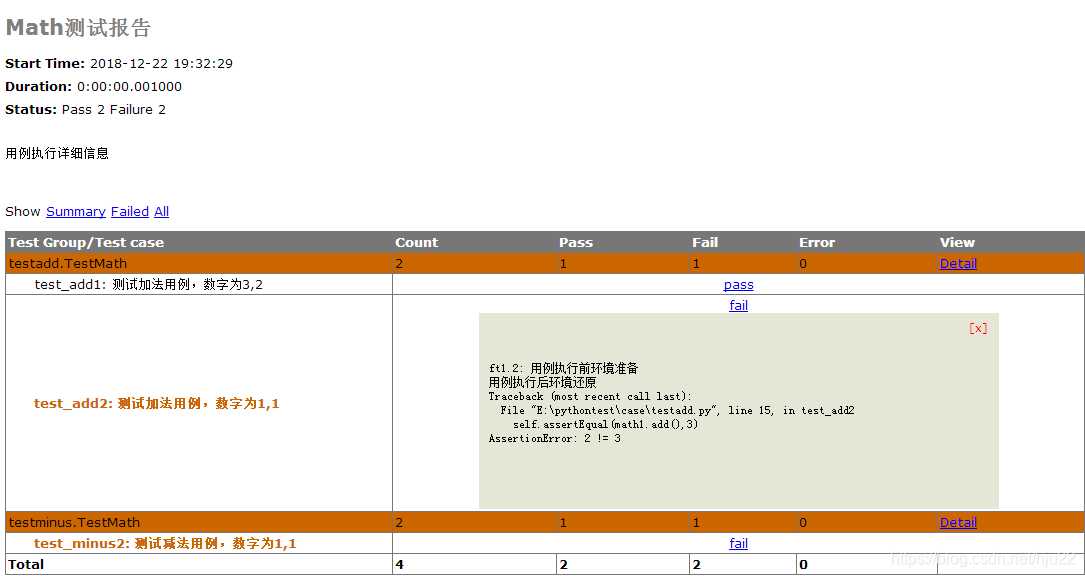
Task: Click the Math测试报告 page title
Action: [78, 27]
